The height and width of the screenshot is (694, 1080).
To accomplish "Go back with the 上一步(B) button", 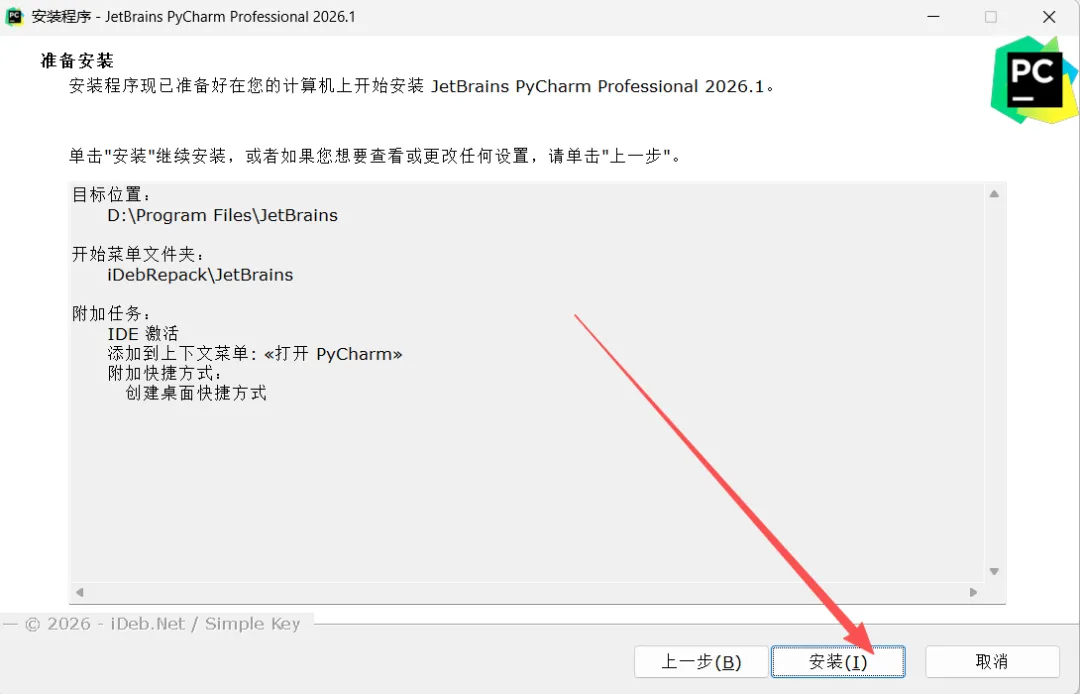I will tap(700, 662).
